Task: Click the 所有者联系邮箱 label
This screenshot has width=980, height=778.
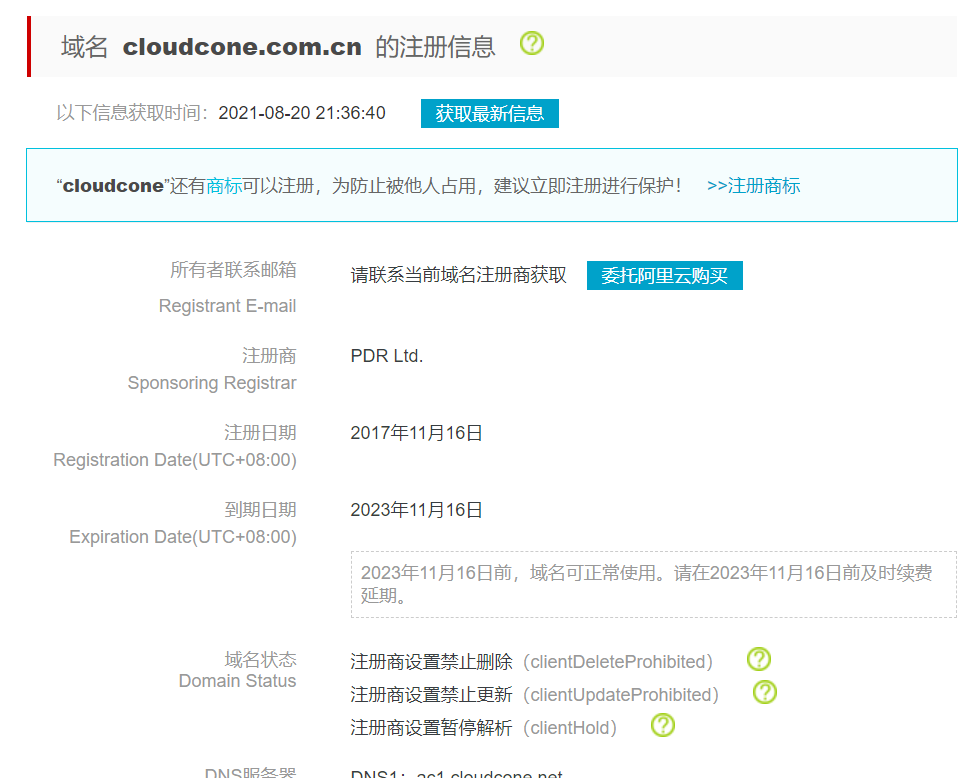Action: coord(233,270)
